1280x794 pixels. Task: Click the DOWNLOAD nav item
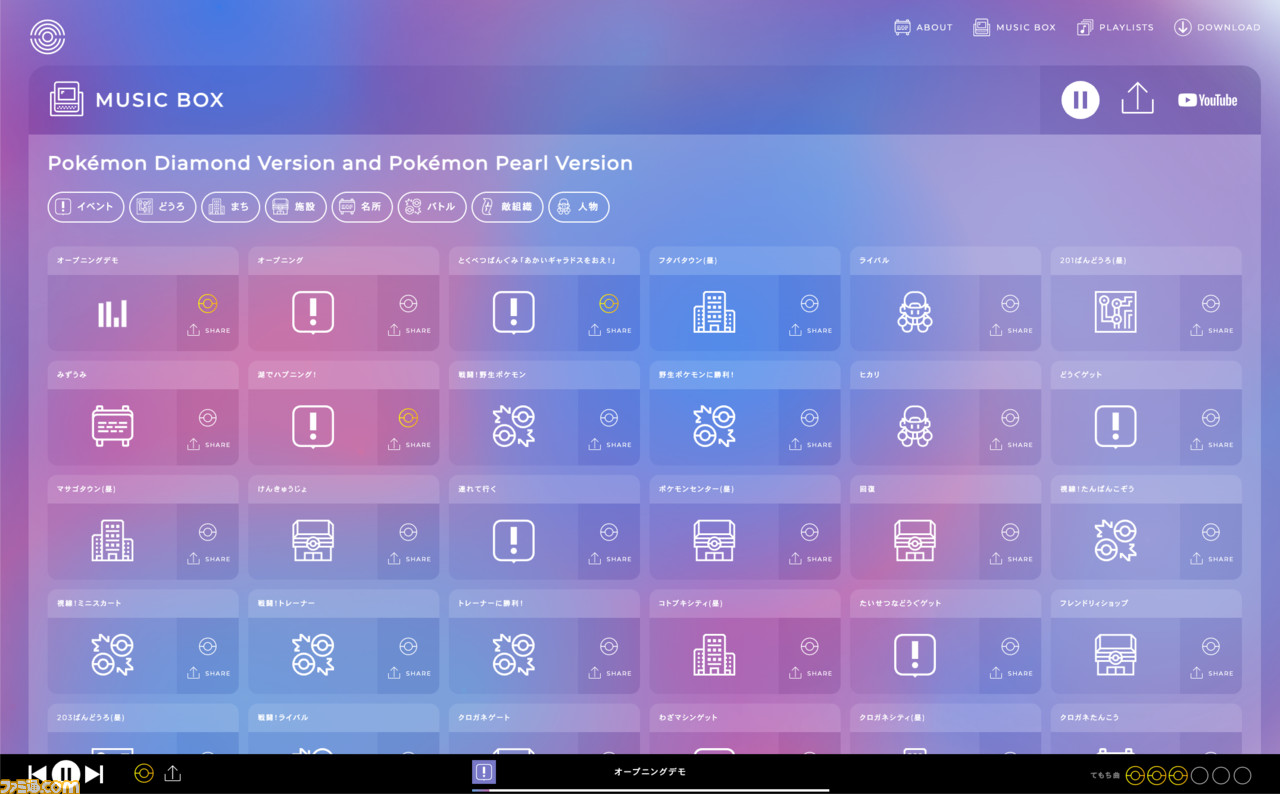(x=1217, y=27)
